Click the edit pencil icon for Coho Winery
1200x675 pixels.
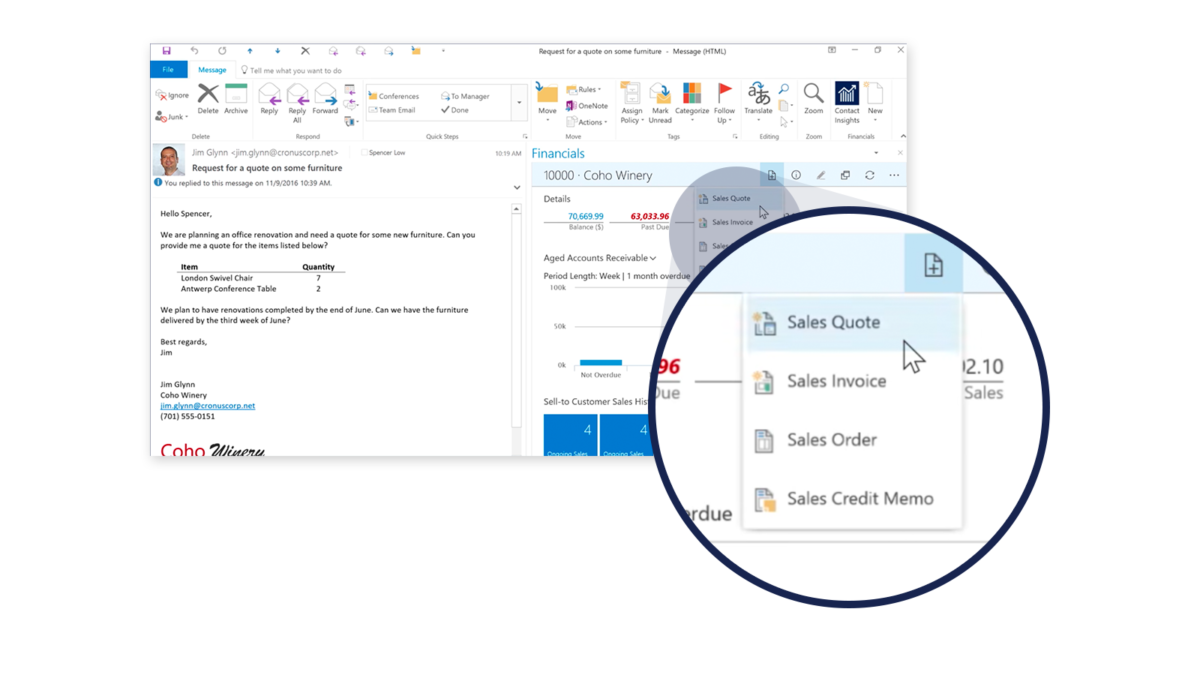click(820, 174)
